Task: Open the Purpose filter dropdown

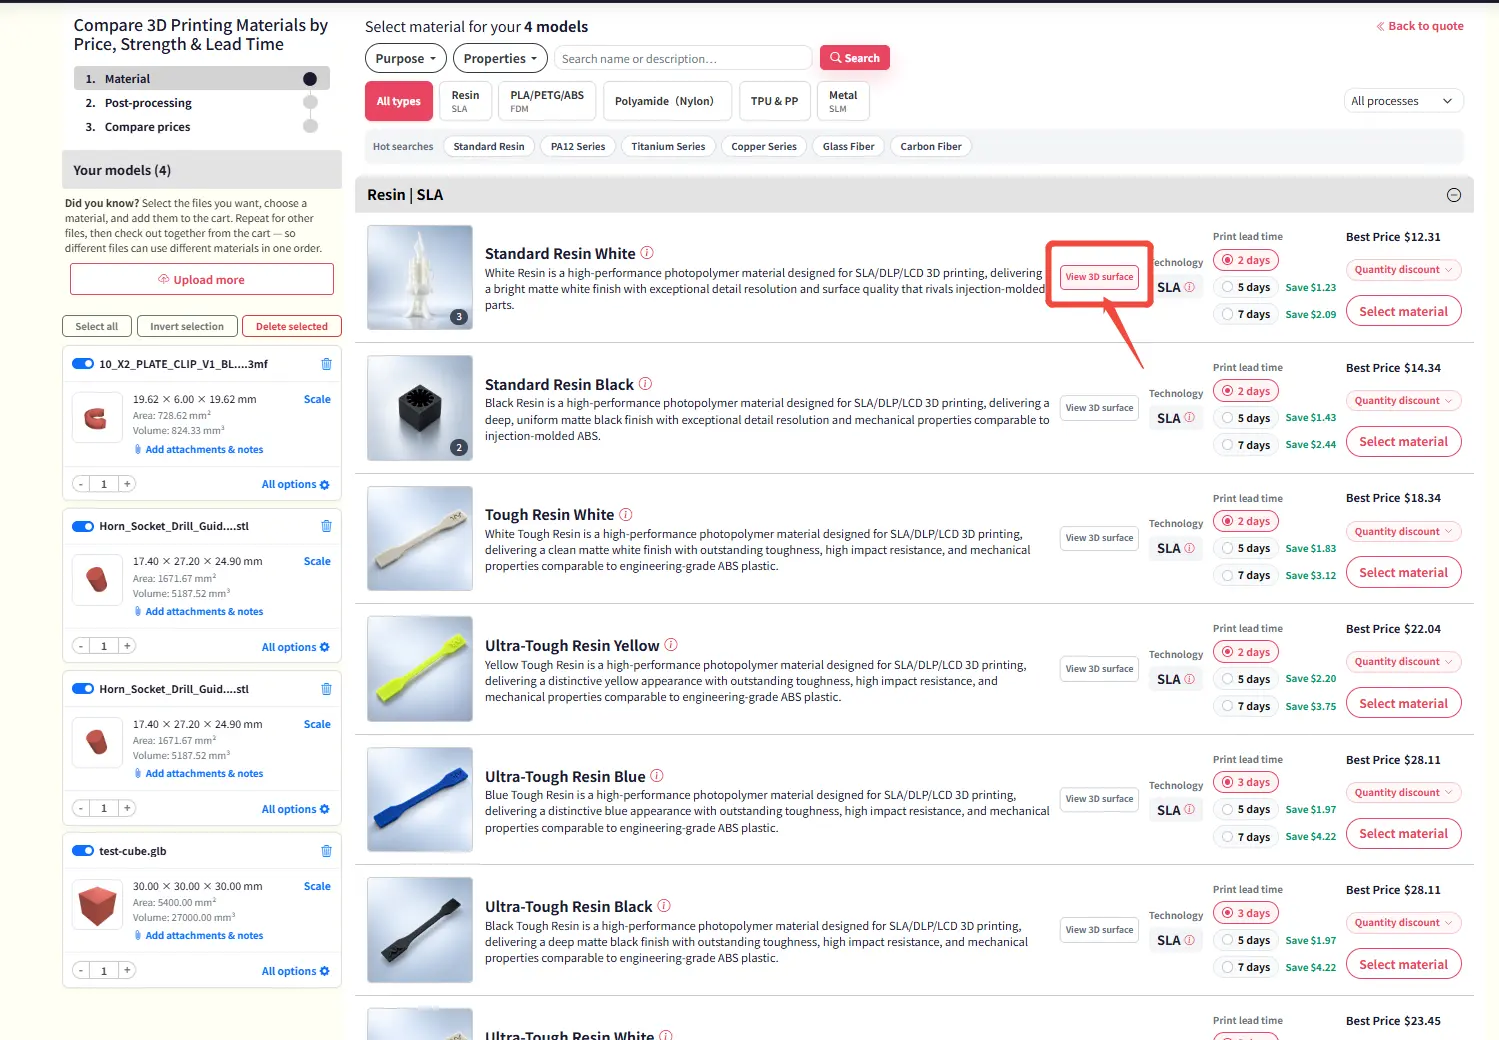Action: pyautogui.click(x=405, y=58)
